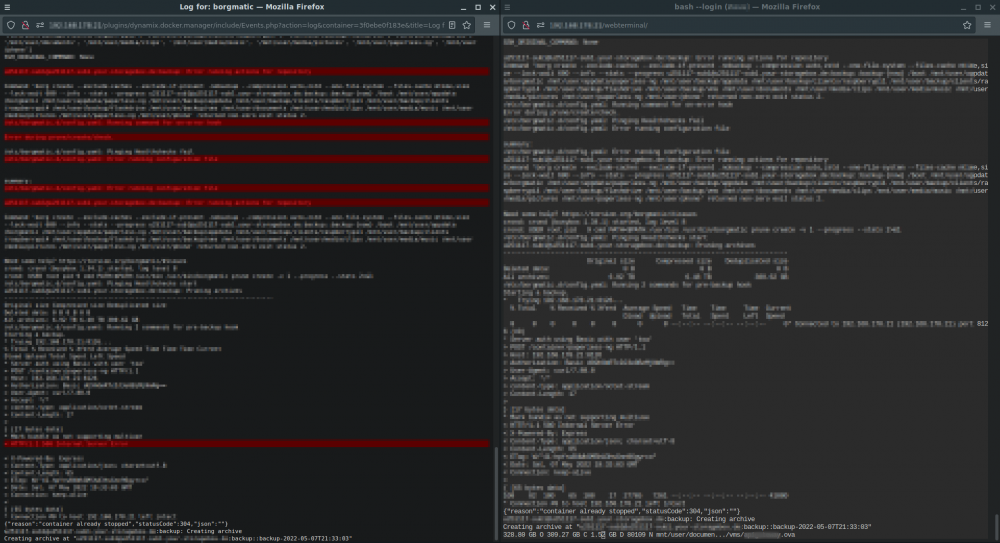1000x543 pixels.
Task: Click the insecure connection lock icon in the borgmatic log window
Action: coord(26,25)
